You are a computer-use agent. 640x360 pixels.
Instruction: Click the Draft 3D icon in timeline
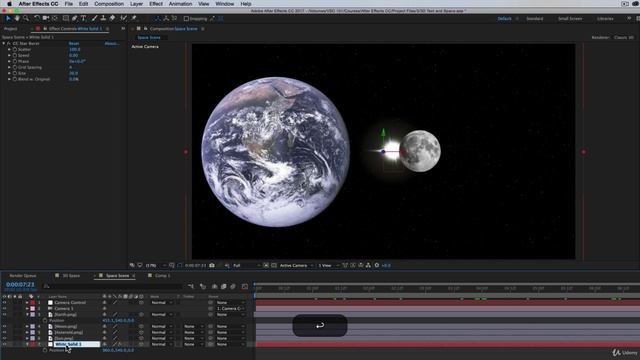point(203,287)
